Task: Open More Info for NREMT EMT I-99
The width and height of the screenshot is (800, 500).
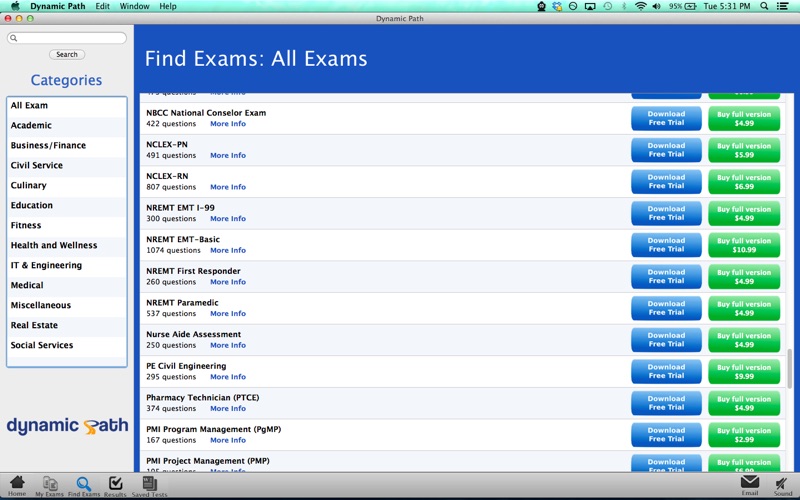Action: coord(228,218)
